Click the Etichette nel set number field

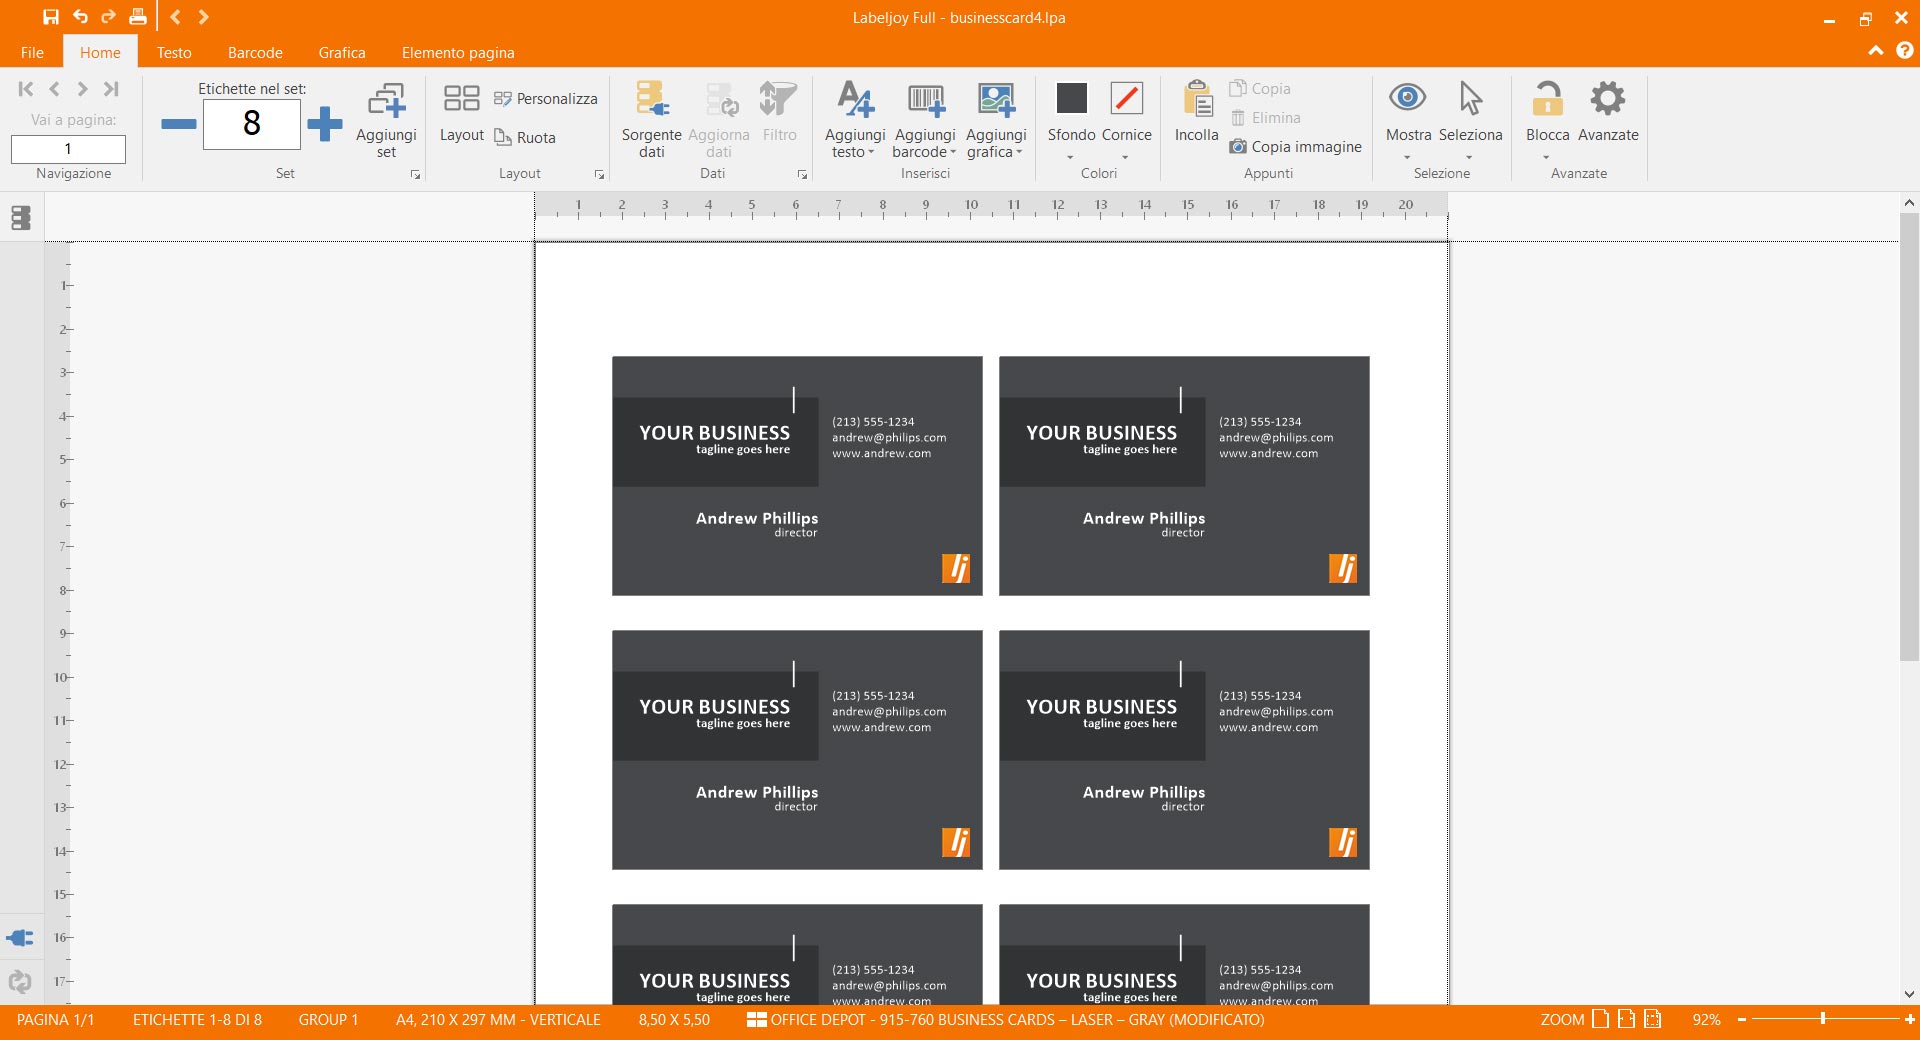251,124
